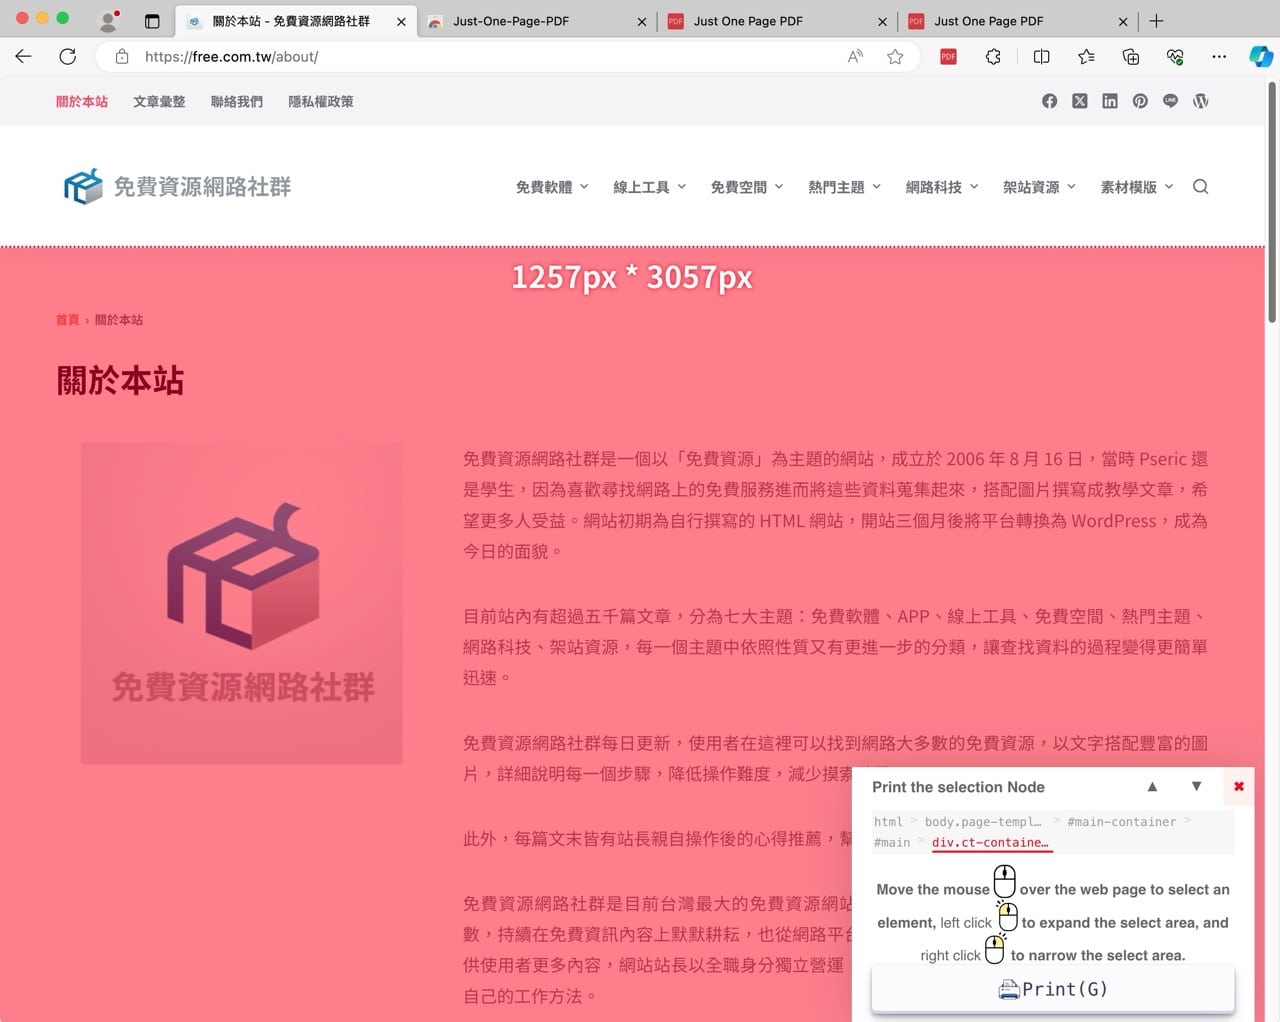
Task: Click 免費資源網路社群 site title
Action: (x=202, y=187)
